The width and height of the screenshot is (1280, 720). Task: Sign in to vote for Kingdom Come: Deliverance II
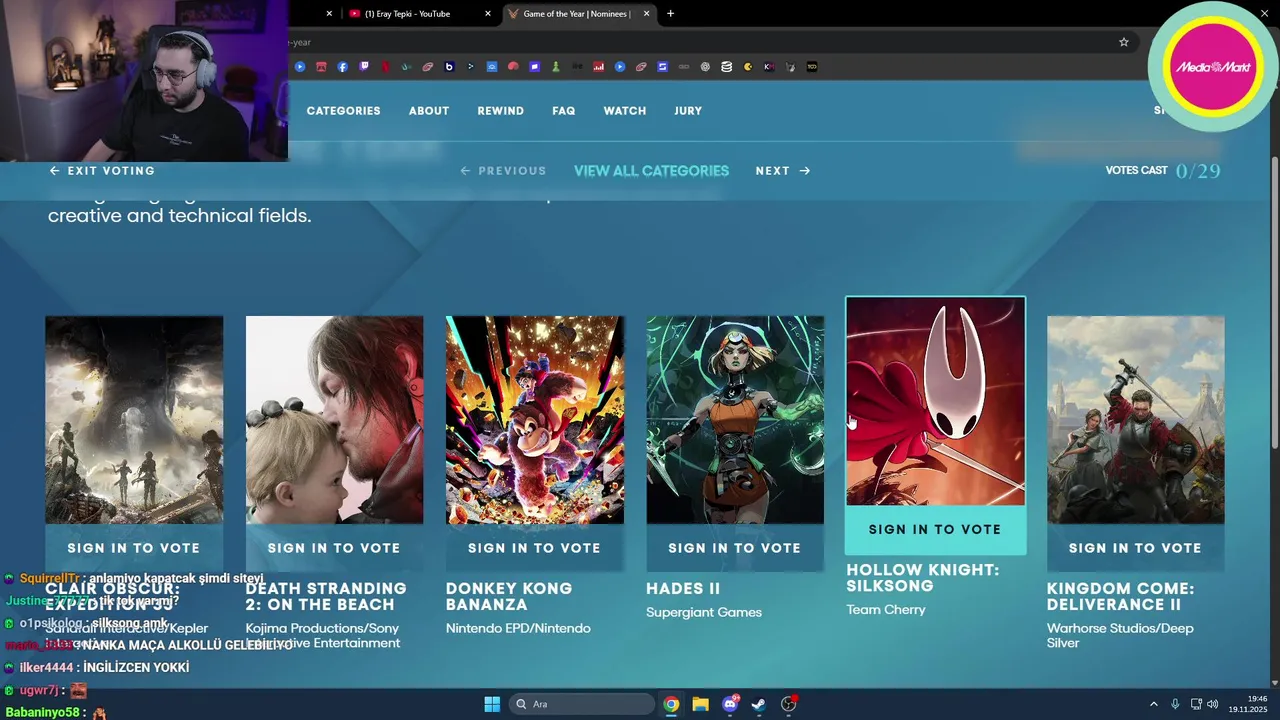click(1135, 548)
